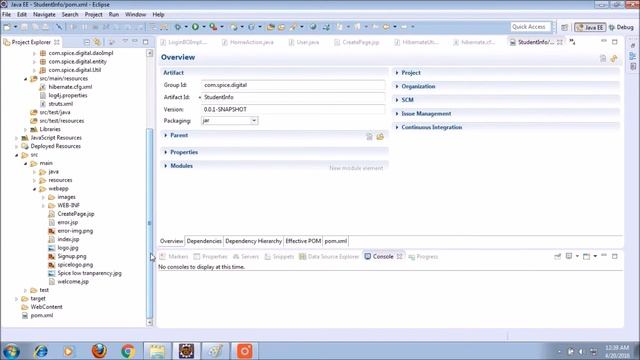Expand the target folder node
The image size is (640, 360).
(17, 299)
